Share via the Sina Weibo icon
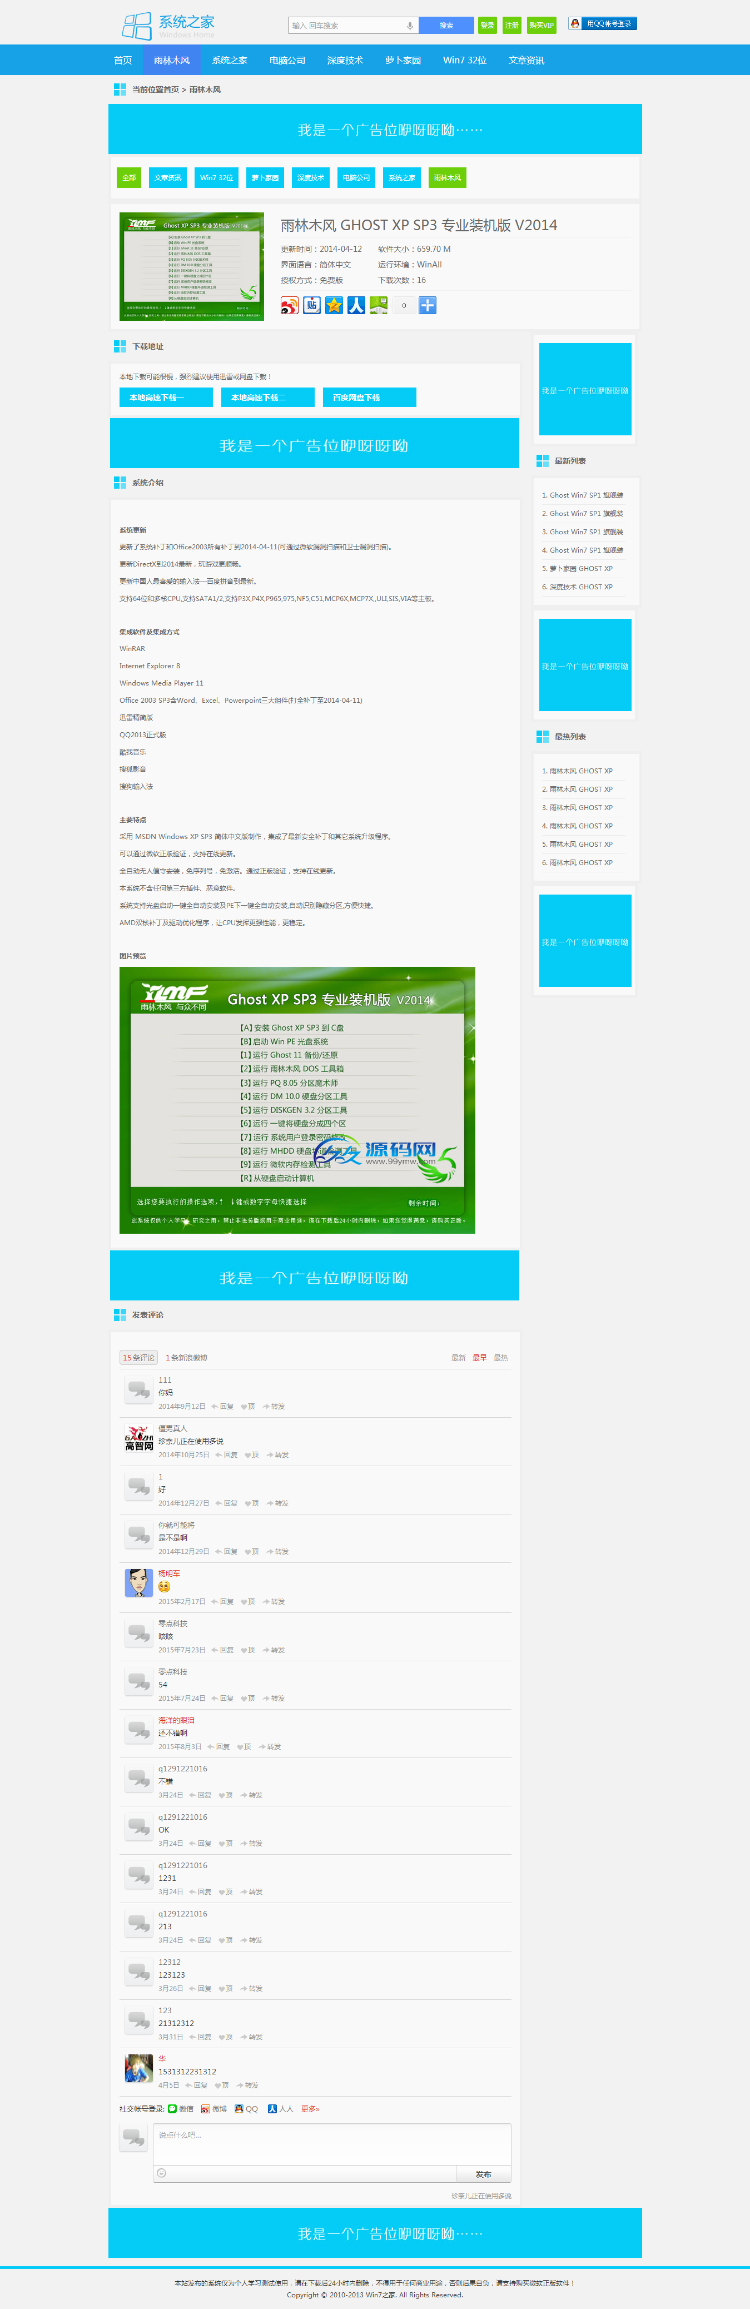750x2309 pixels. click(290, 305)
